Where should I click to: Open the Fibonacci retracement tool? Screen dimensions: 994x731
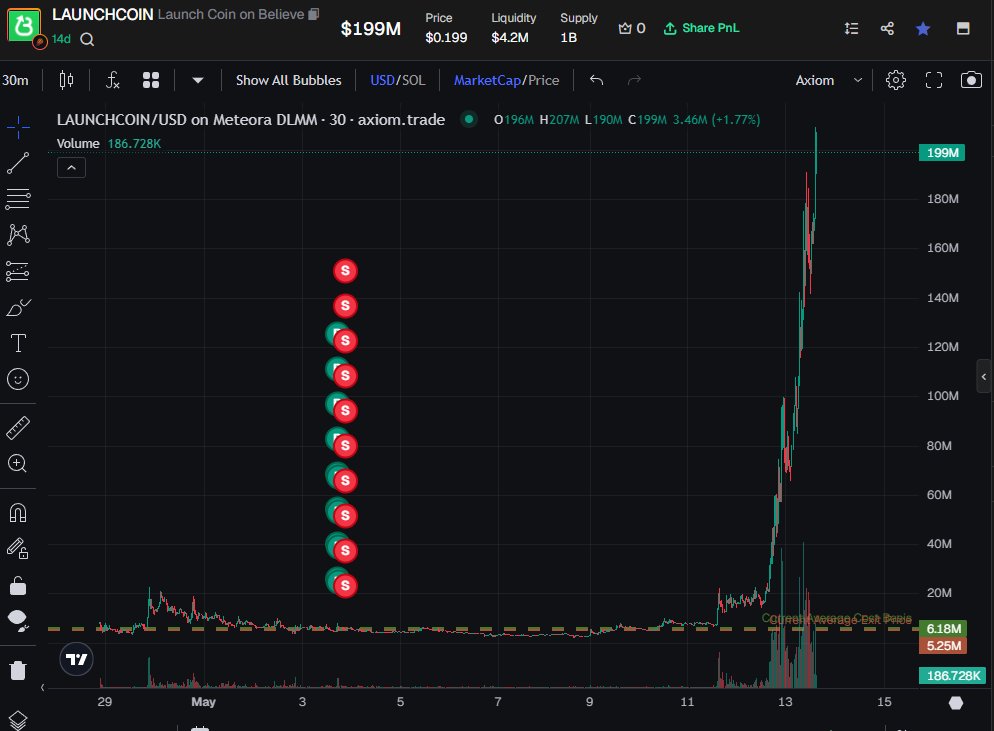(x=18, y=199)
